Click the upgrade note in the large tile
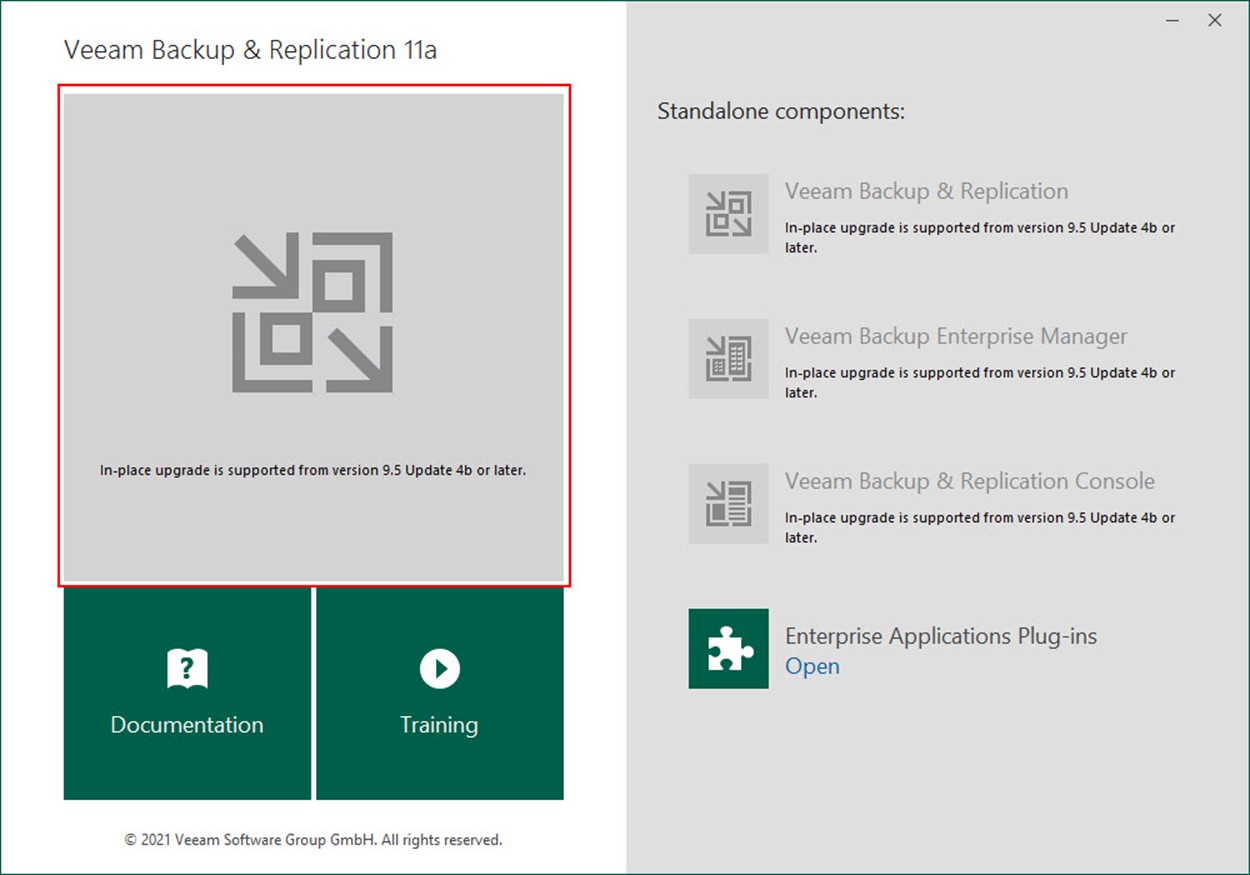The width and height of the screenshot is (1250, 875). 313,470
